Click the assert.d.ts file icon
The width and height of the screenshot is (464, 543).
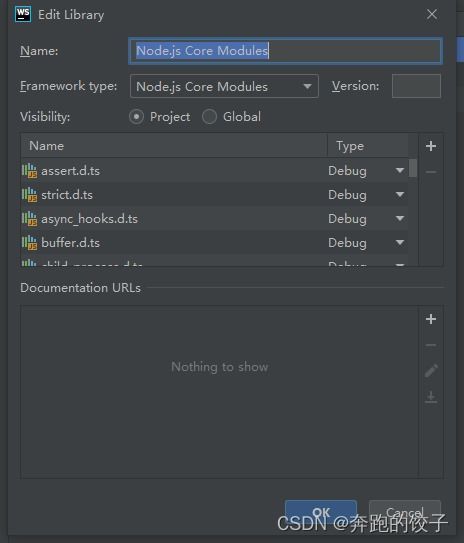(x=29, y=171)
